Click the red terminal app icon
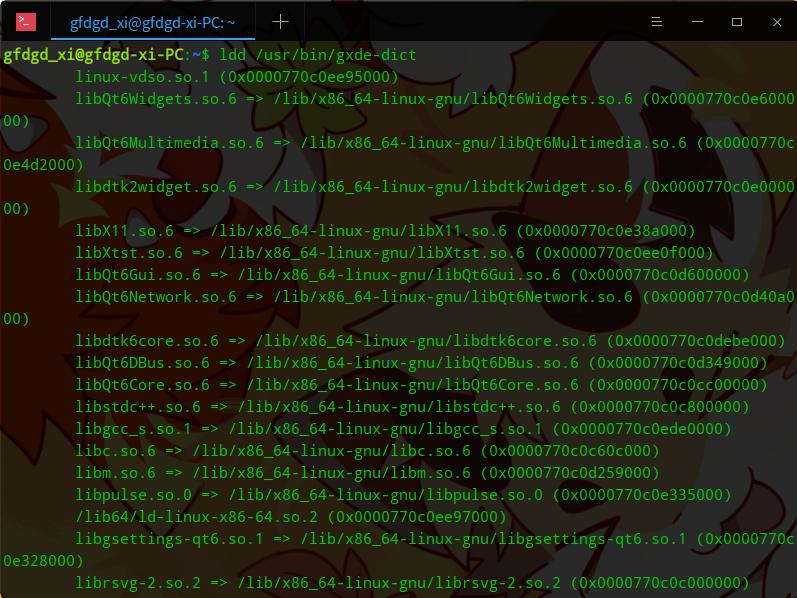The height and width of the screenshot is (598, 797). 25,22
